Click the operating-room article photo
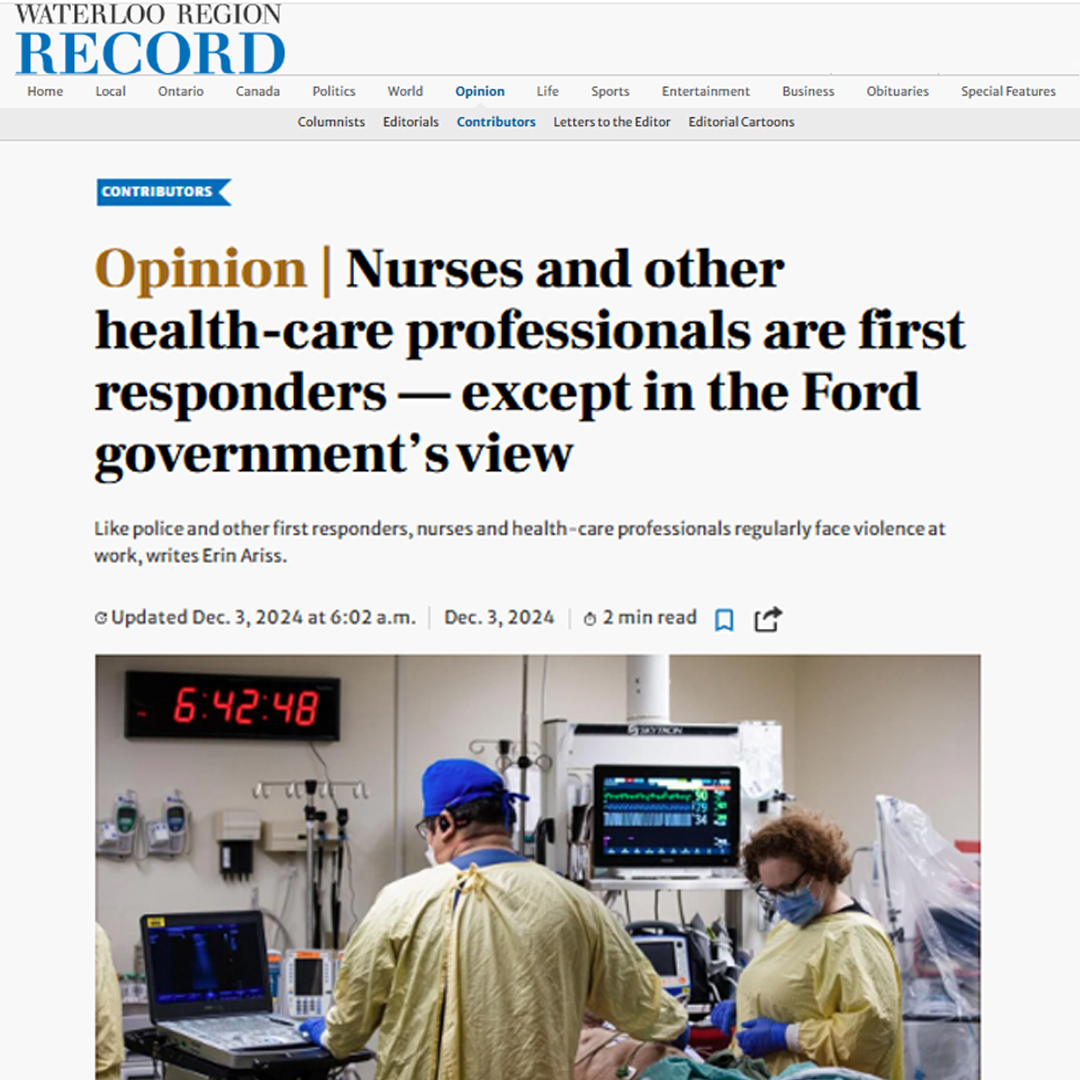This screenshot has width=1080, height=1080. click(x=537, y=870)
